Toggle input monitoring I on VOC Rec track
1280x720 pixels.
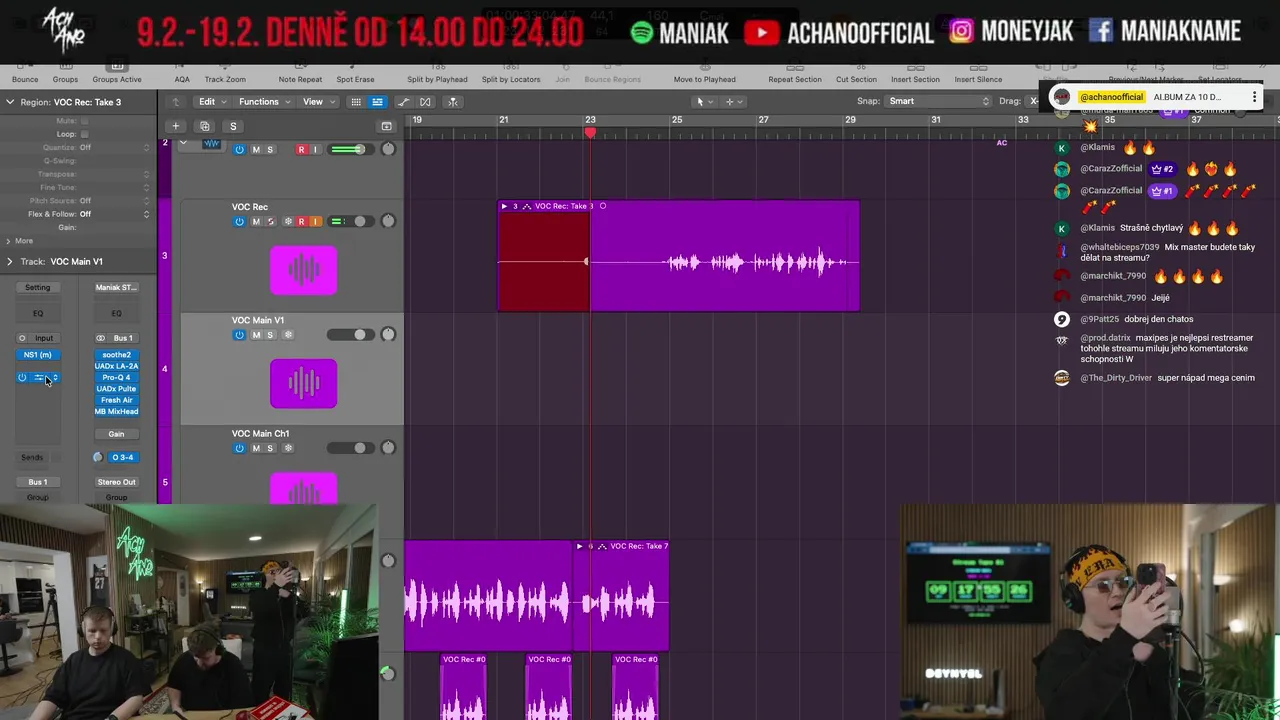click(315, 221)
